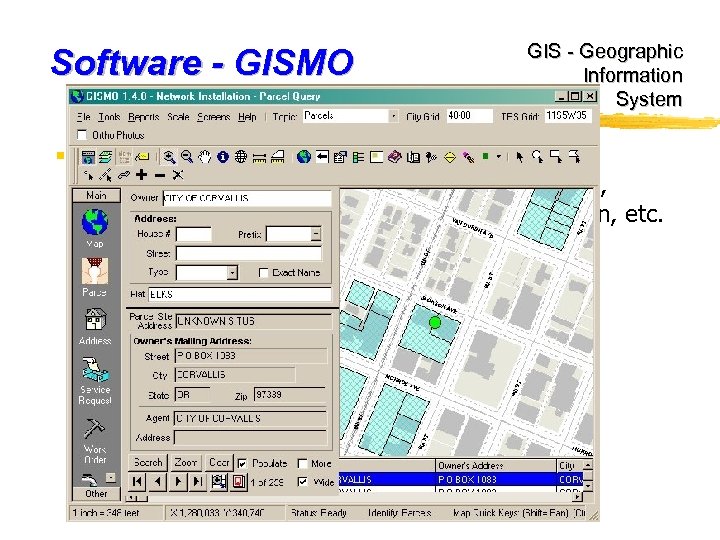This screenshot has width=720, height=540.
Task: Click the minus sign in second toolbar row
Action: [x=160, y=175]
